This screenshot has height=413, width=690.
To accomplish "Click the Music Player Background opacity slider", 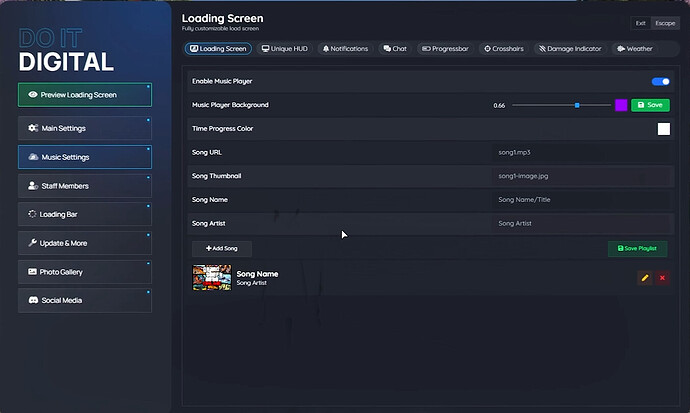I will [x=562, y=105].
